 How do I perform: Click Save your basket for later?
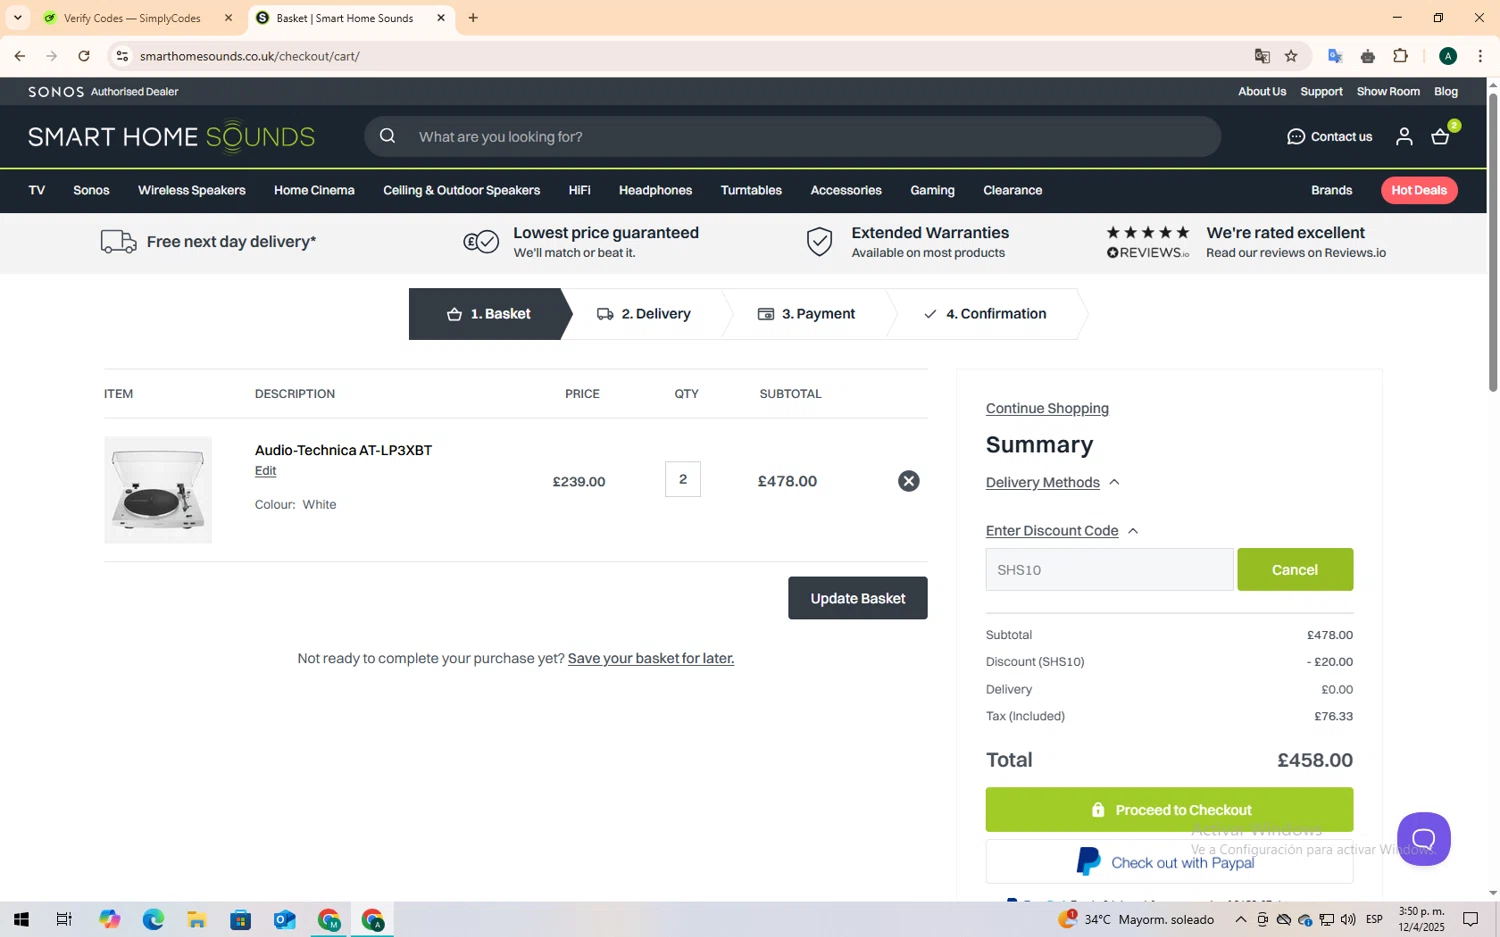point(651,658)
